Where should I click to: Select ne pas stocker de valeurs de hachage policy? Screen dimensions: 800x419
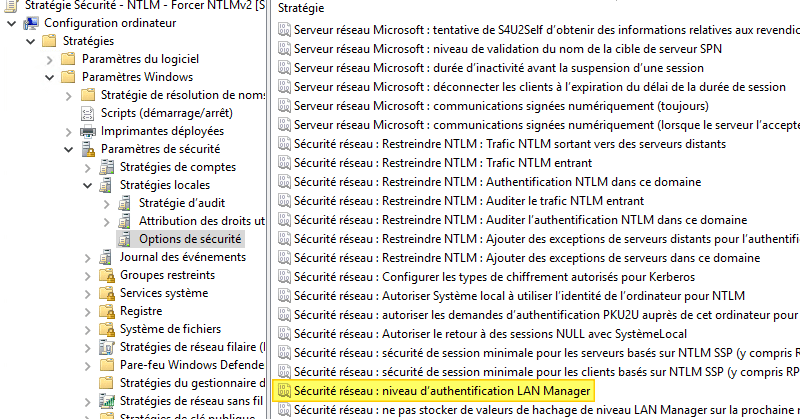click(x=547, y=410)
